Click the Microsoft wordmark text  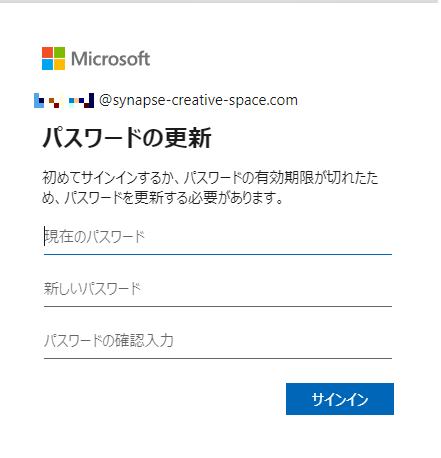[x=110, y=59]
